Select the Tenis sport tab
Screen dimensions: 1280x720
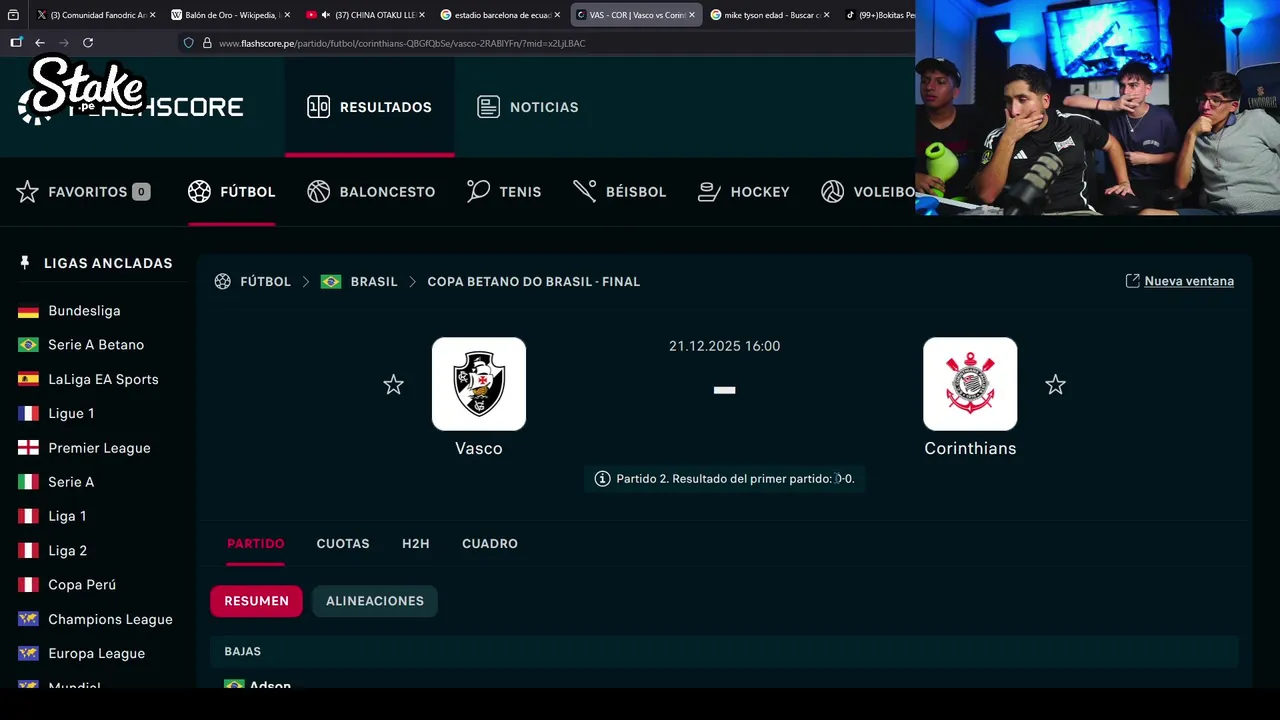point(504,192)
